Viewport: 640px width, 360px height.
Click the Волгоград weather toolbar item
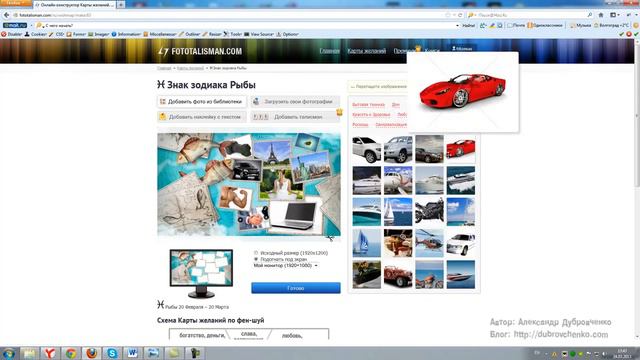pos(611,25)
